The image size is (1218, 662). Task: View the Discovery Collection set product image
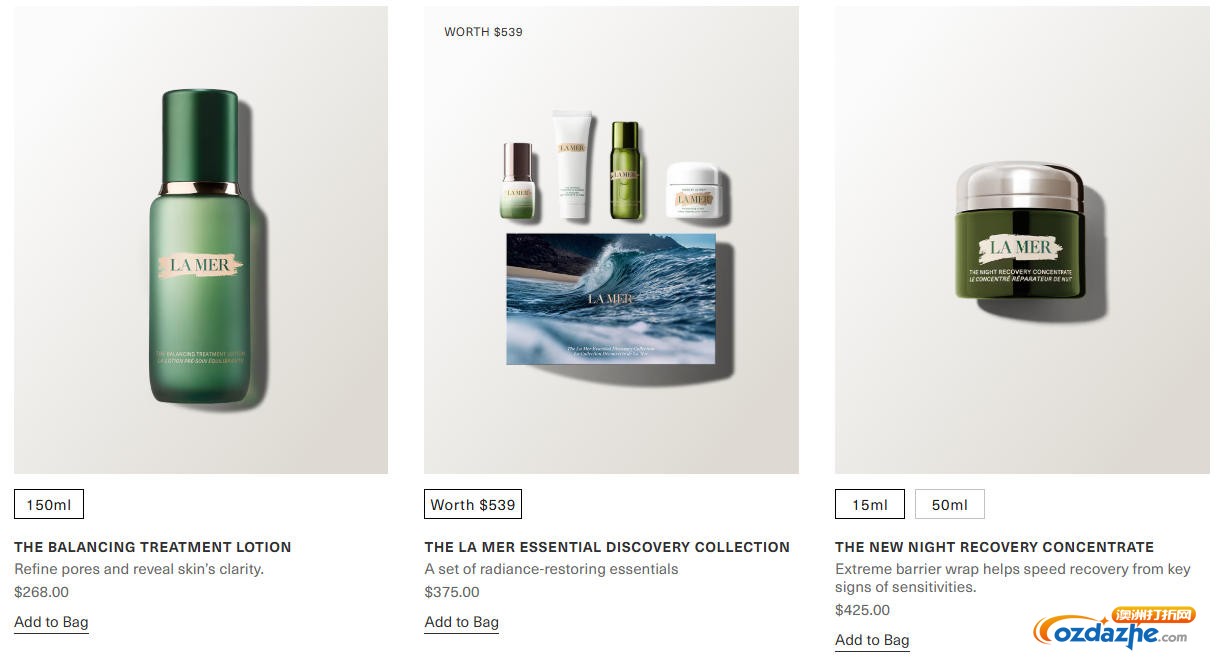point(611,240)
